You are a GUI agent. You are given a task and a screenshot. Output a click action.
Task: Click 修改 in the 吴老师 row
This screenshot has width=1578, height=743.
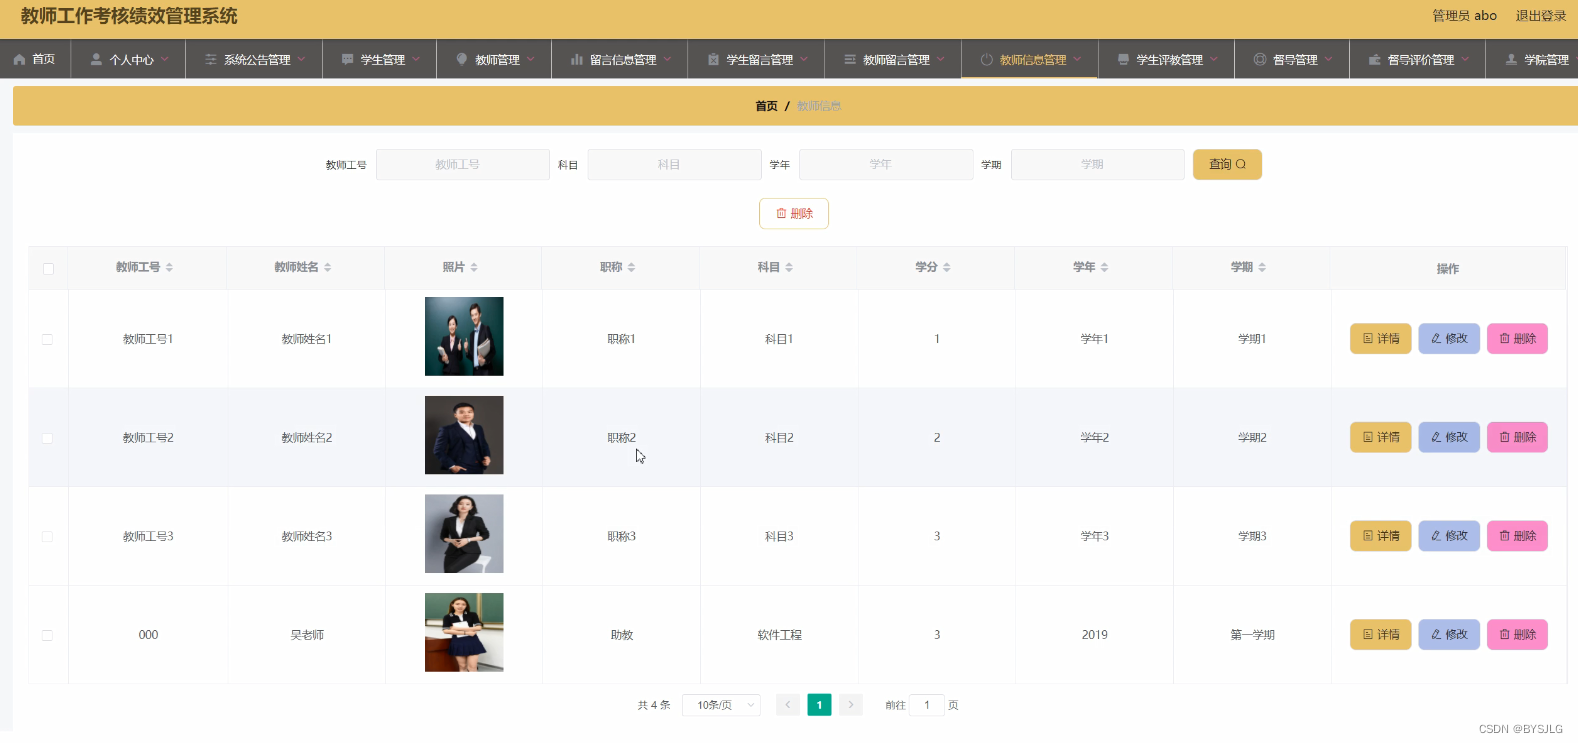1449,635
